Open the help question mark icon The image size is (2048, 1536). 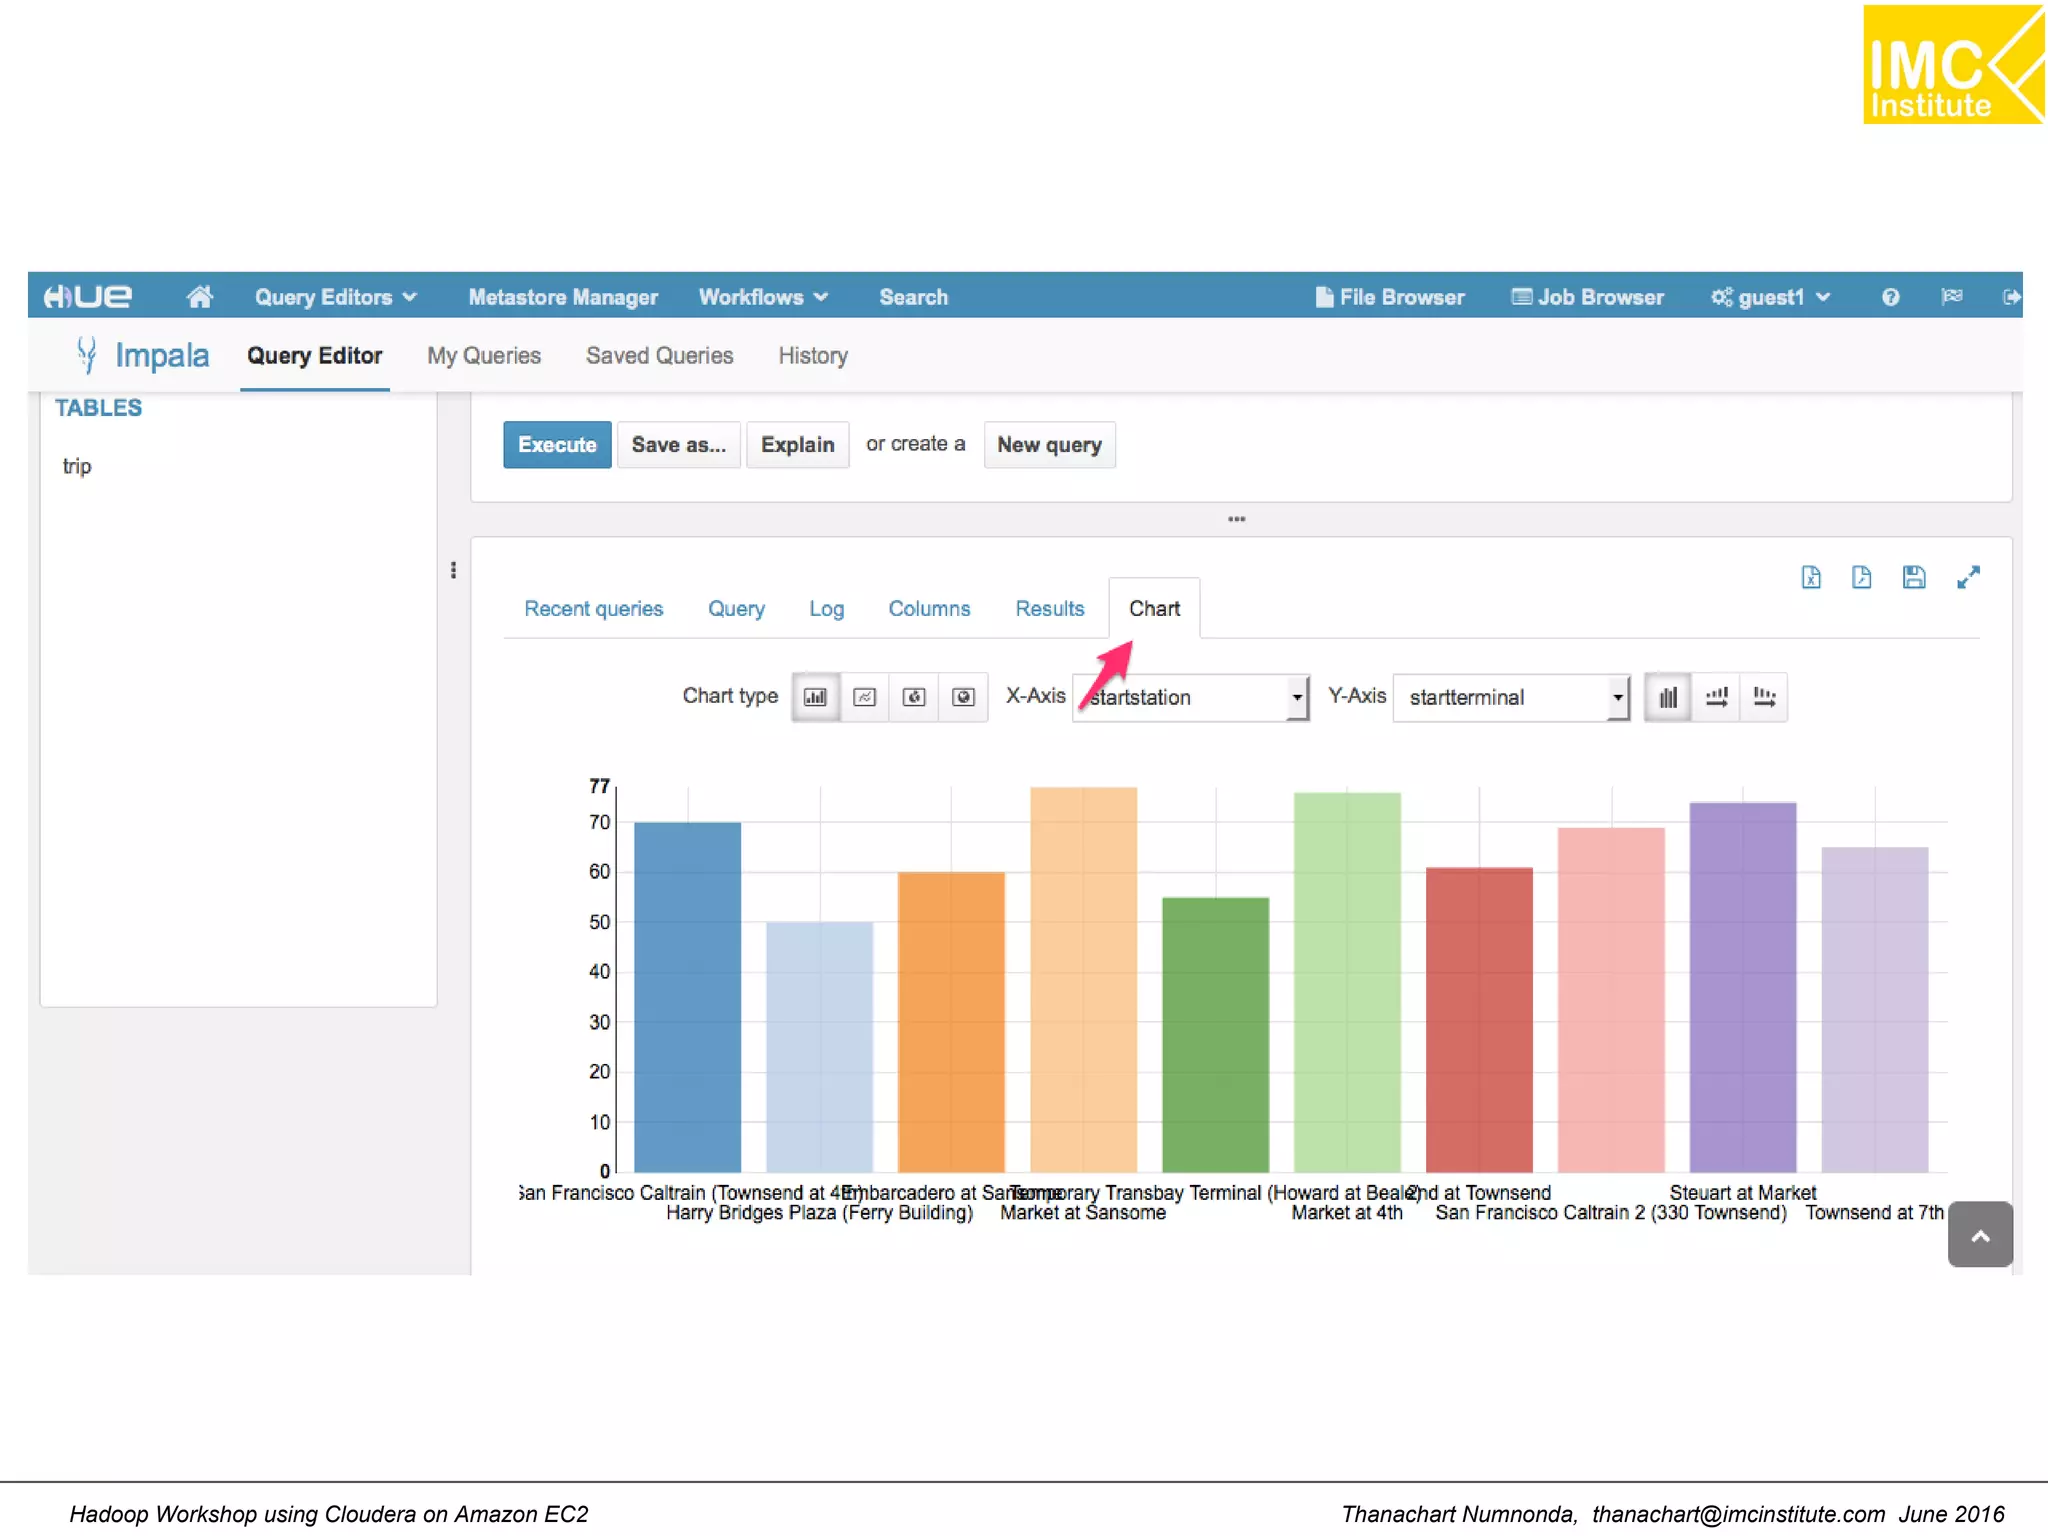1890,297
